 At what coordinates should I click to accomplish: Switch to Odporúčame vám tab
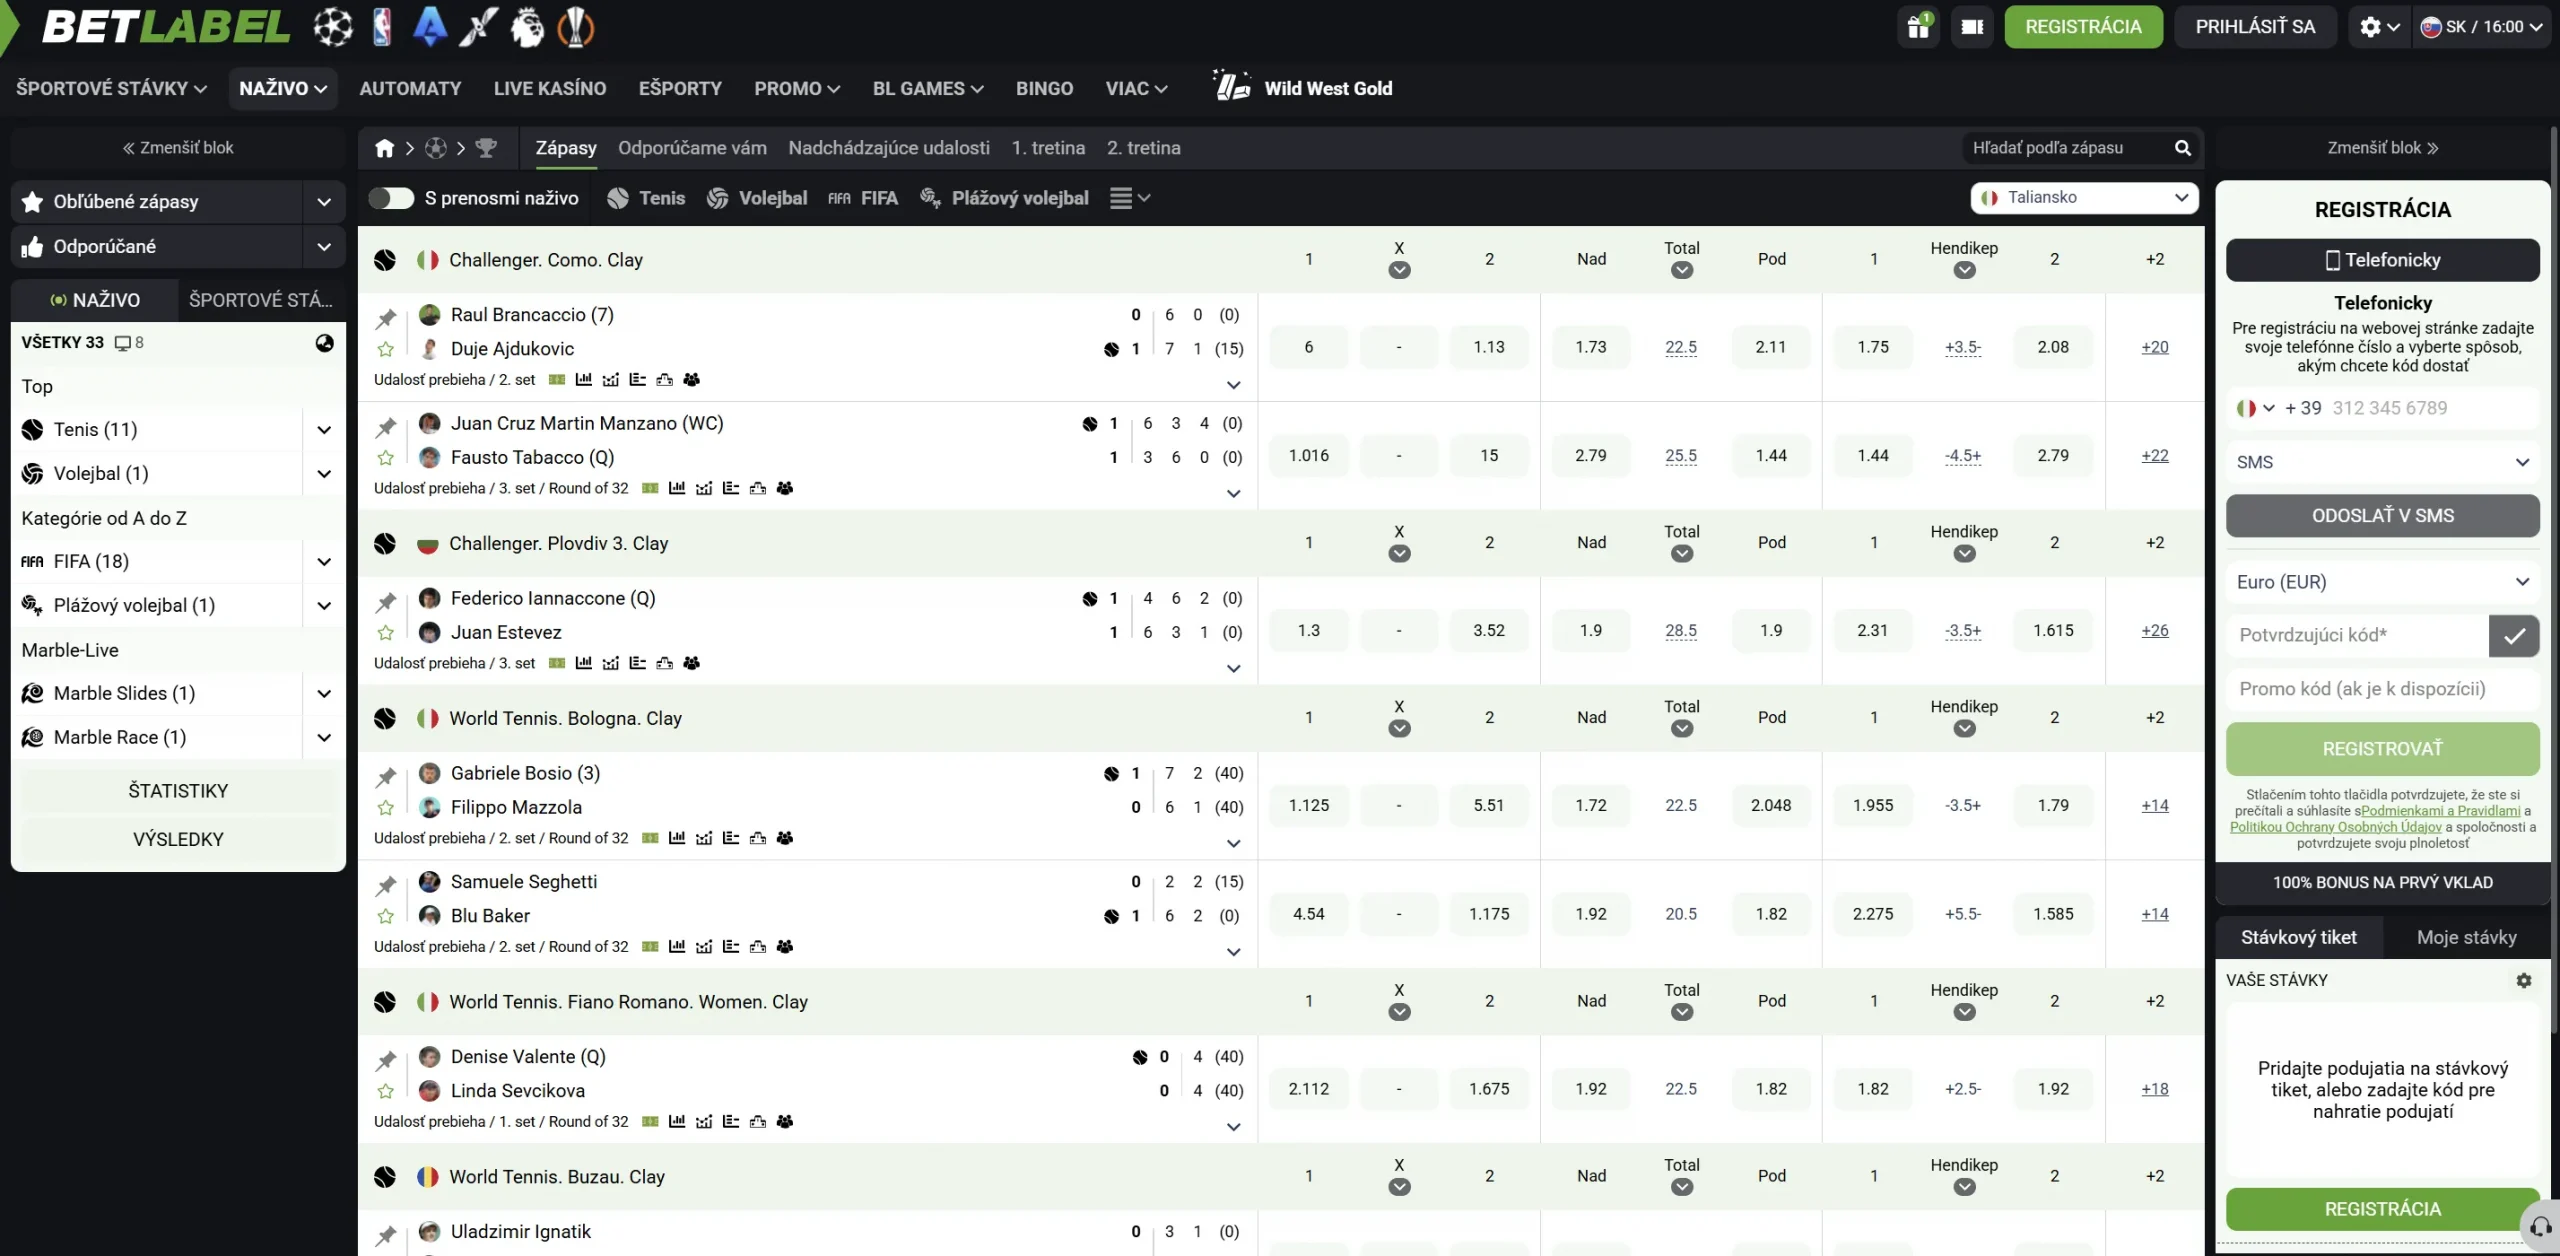(692, 148)
